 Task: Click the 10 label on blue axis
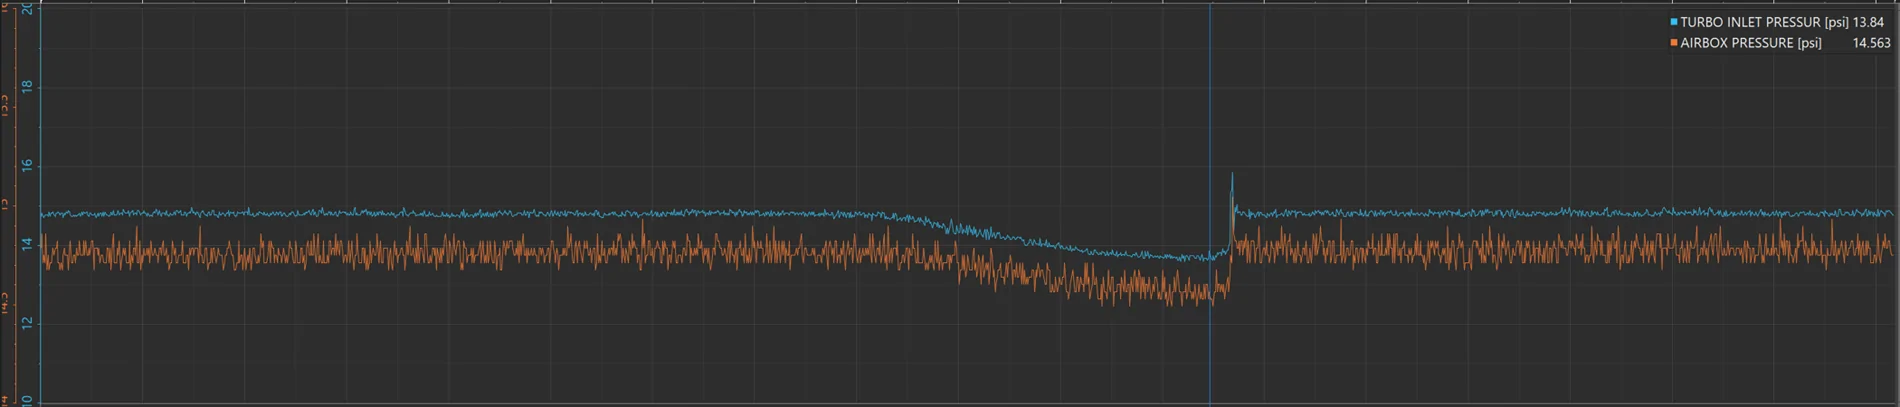27,400
